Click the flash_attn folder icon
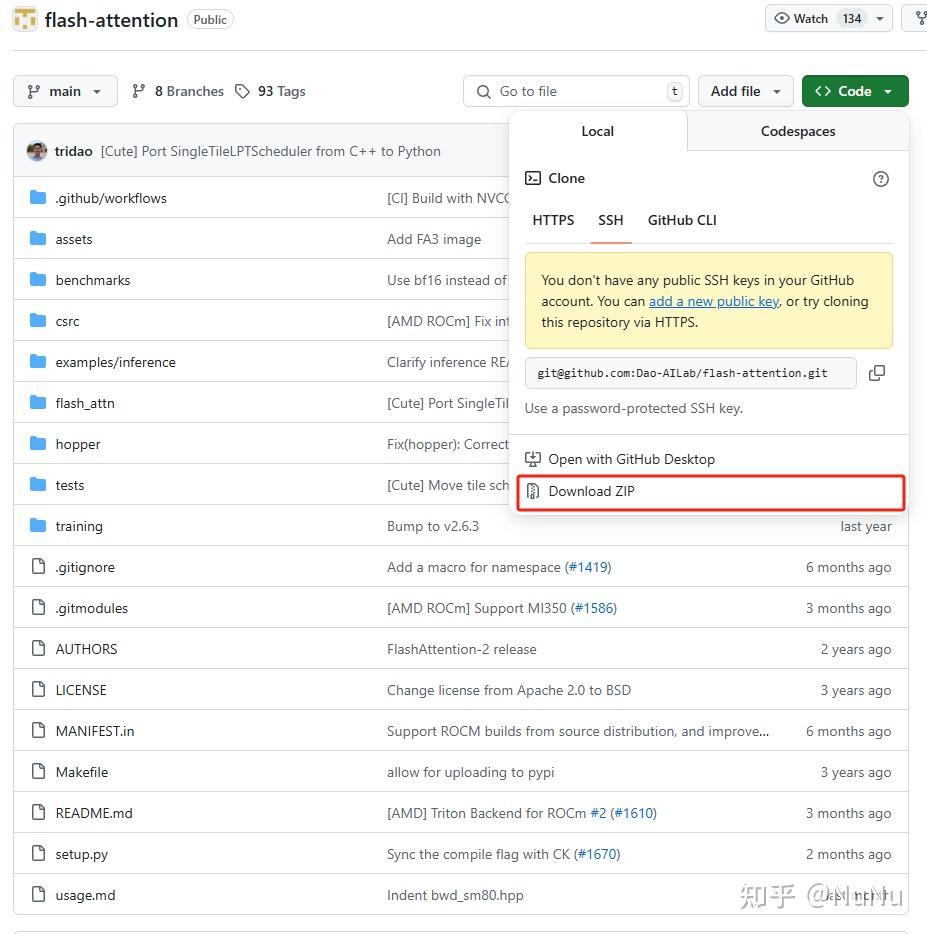The image size is (927, 934). click(38, 403)
